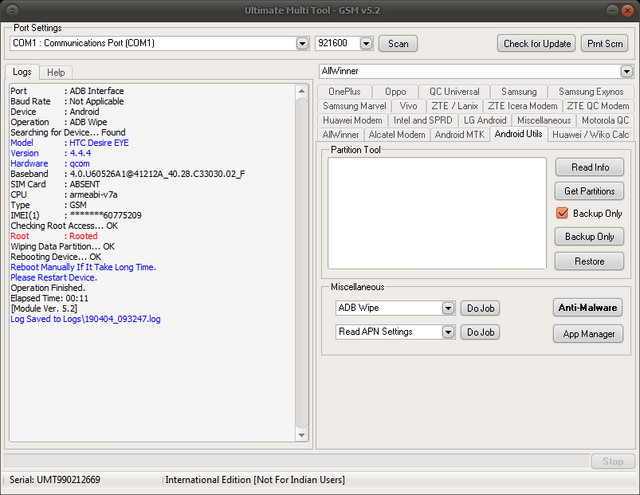Image resolution: width=640 pixels, height=495 pixels.
Task: Click the 'Version : 4.4.4' log line
Action: click(51, 153)
